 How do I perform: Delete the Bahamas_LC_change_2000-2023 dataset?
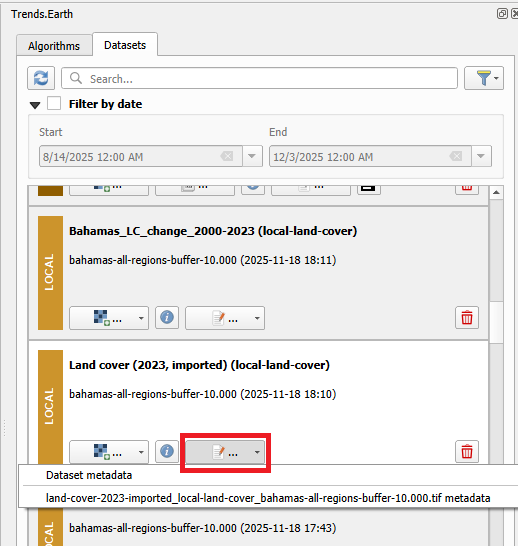tap(467, 318)
